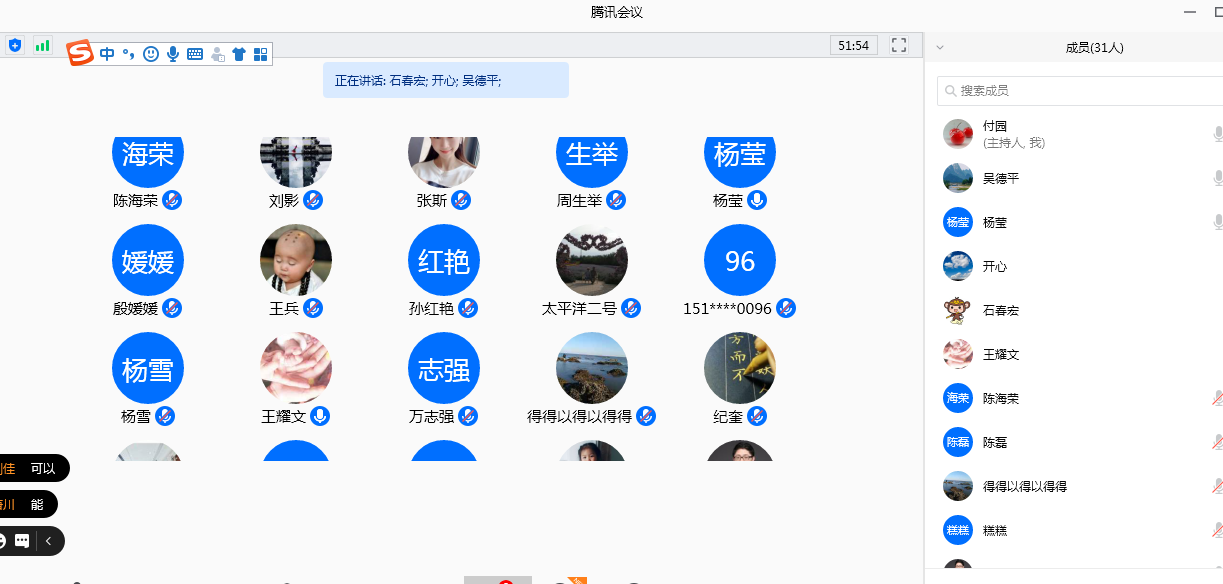Toggle 中 Chinese/English input mode
The width and height of the screenshot is (1223, 584).
tap(107, 54)
